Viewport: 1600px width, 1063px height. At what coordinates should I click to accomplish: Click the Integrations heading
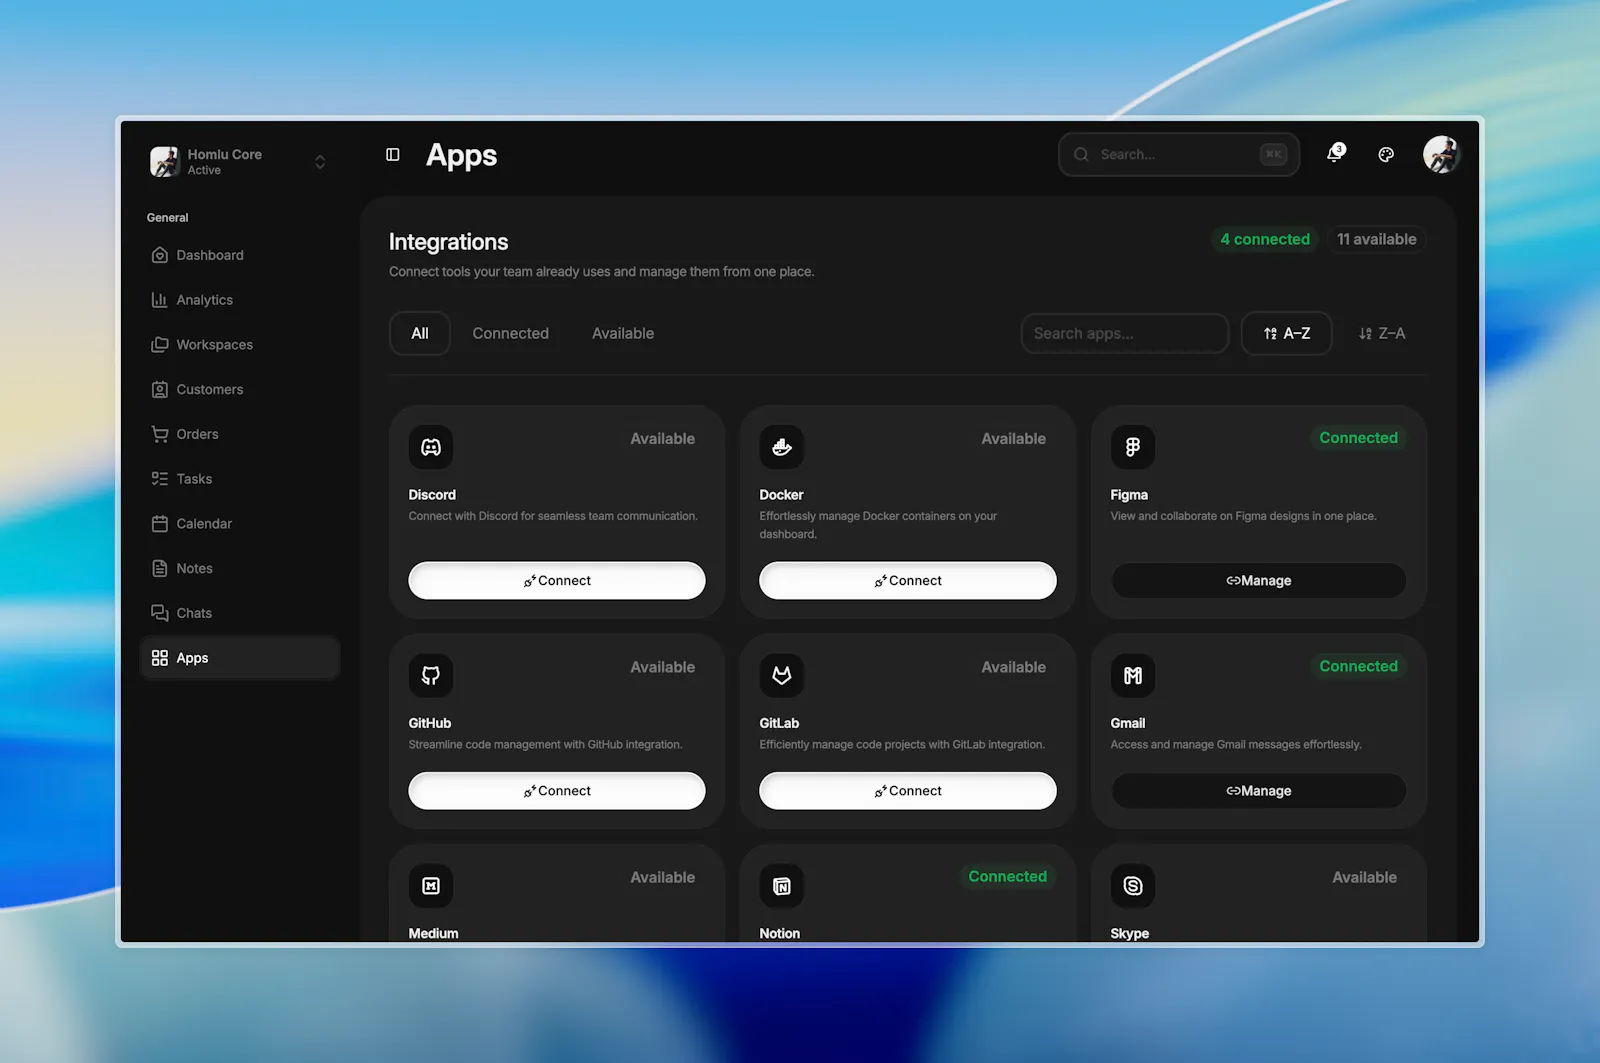[x=448, y=242]
